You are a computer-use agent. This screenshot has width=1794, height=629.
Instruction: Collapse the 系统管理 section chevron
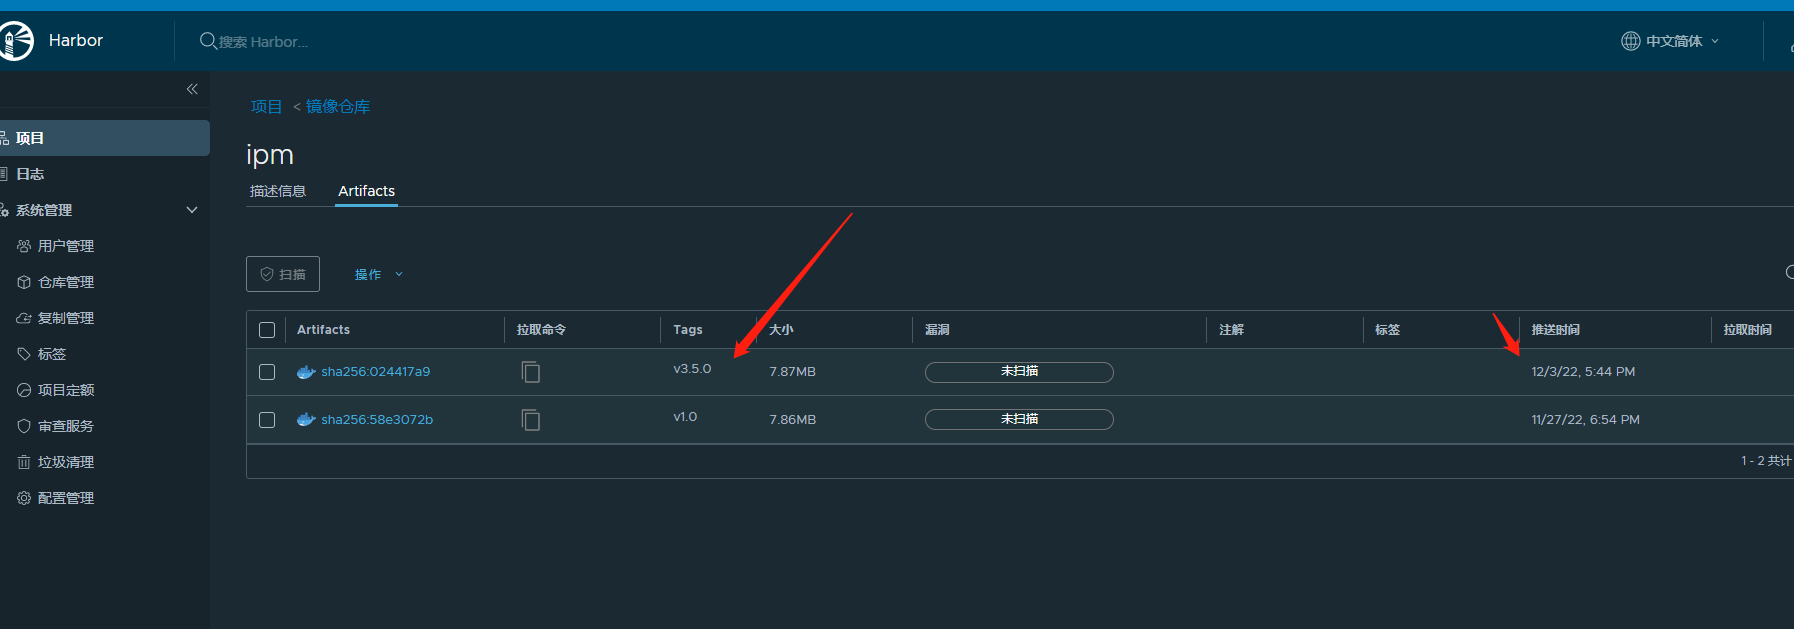pyautogui.click(x=192, y=210)
